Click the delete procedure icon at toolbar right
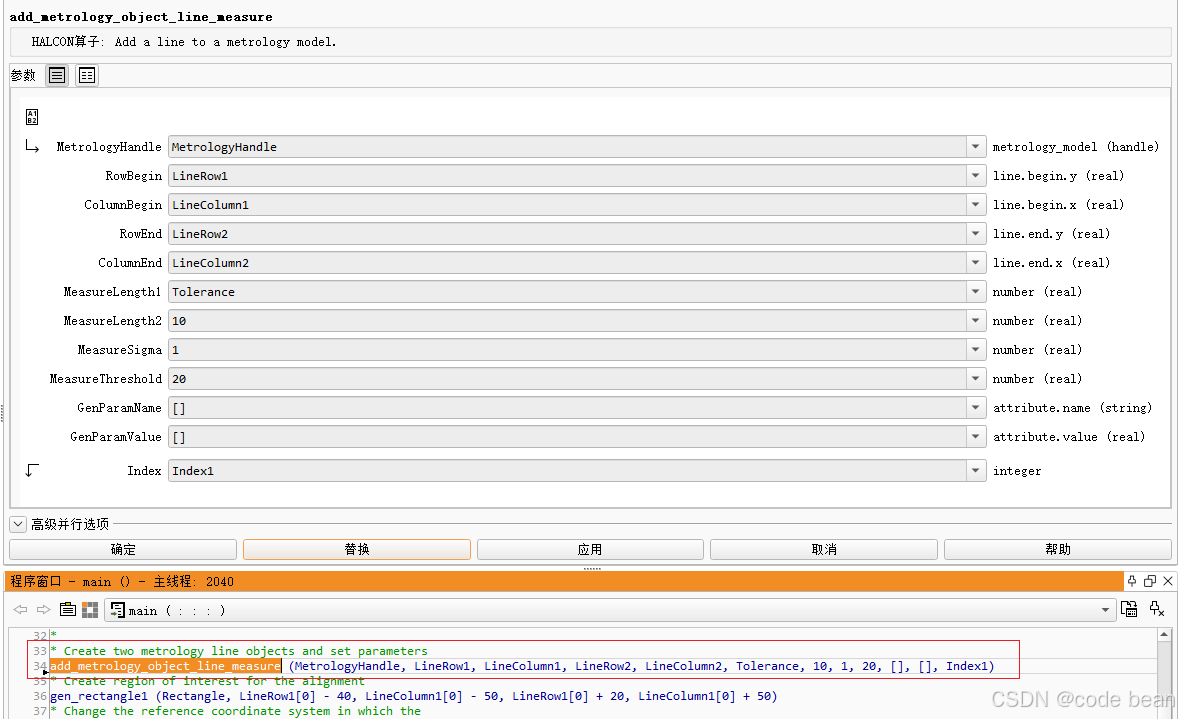 (x=1158, y=610)
